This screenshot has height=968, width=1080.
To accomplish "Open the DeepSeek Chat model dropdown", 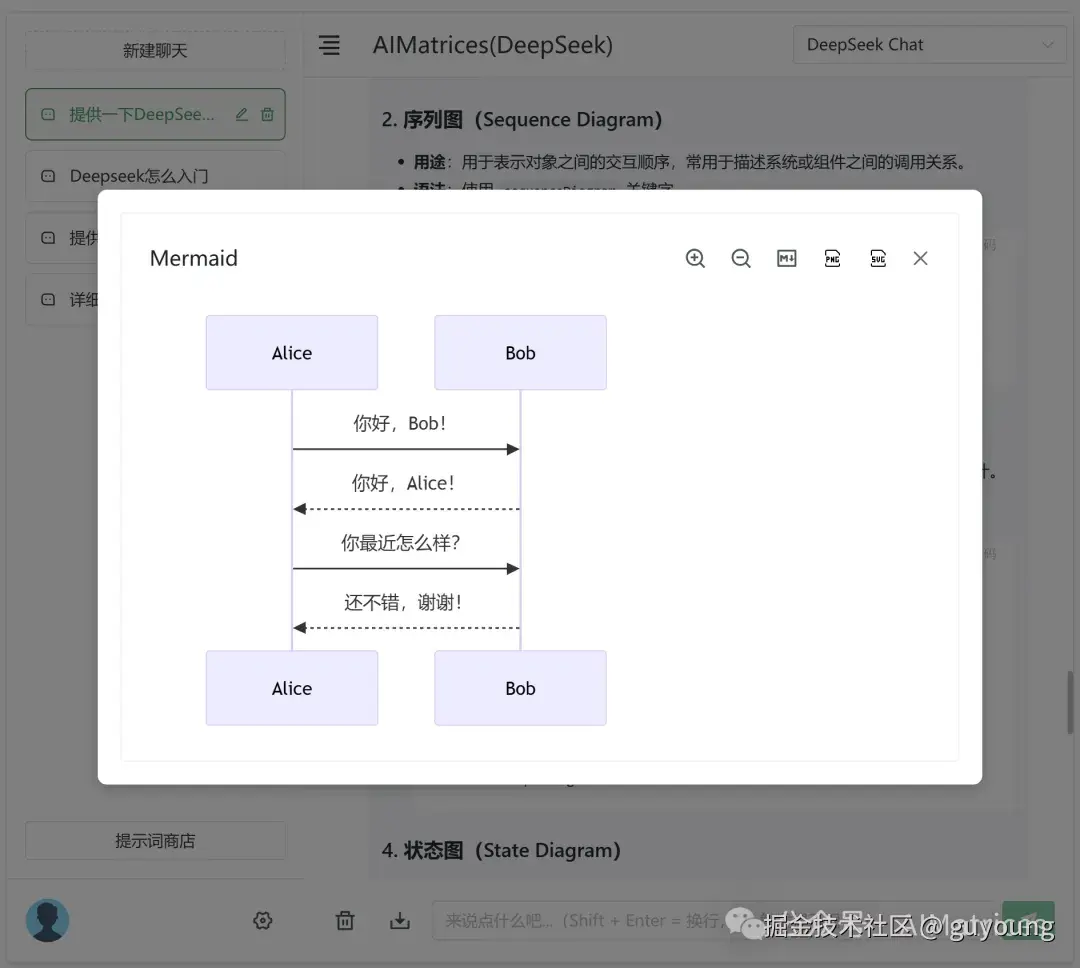I will click(x=928, y=44).
